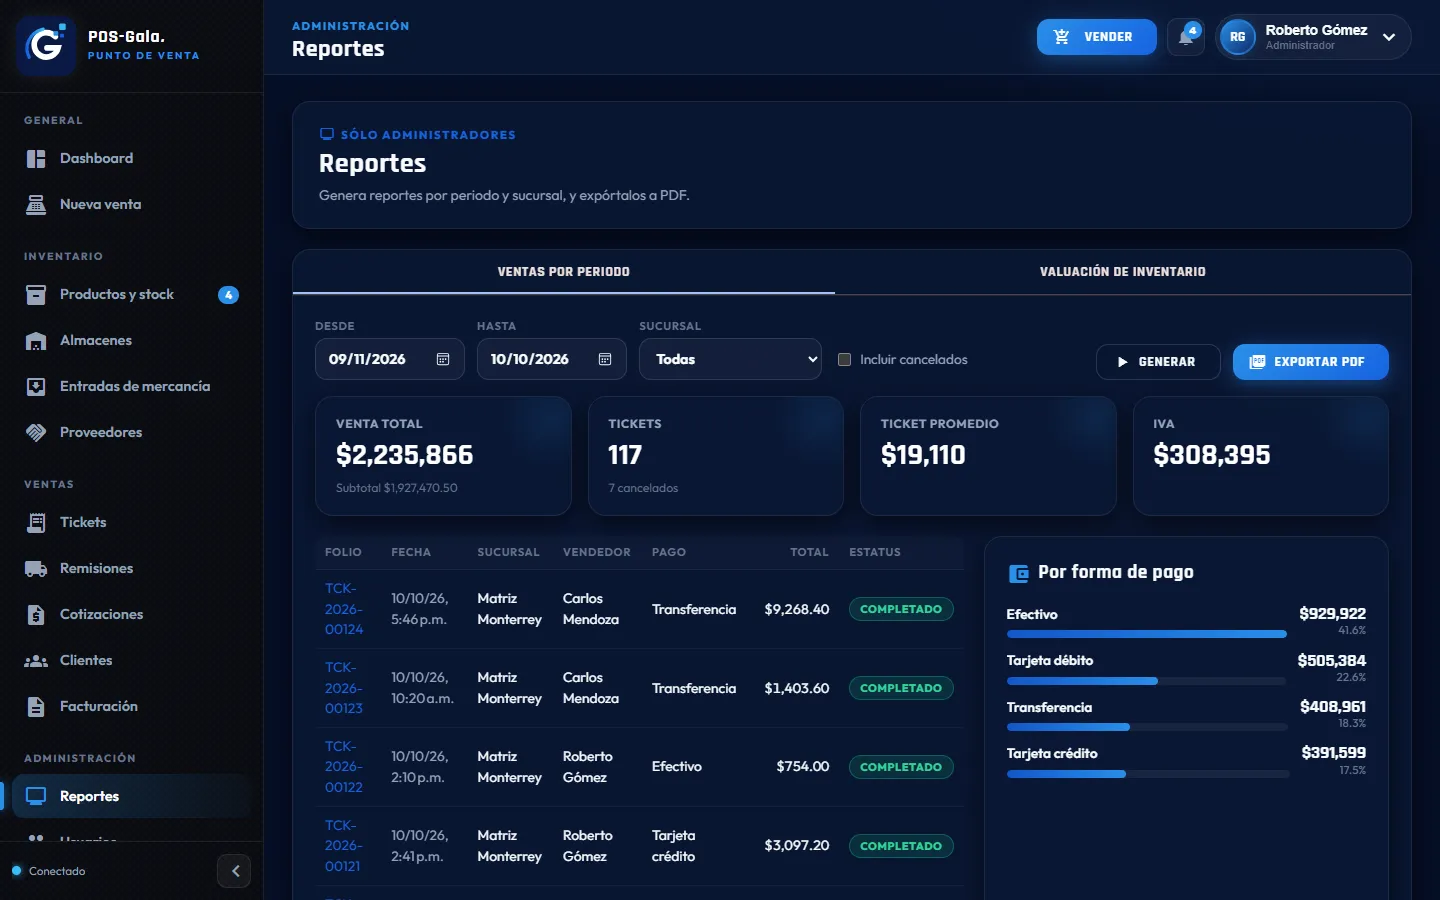The width and height of the screenshot is (1440, 900).
Task: Open calendar picker for Hasta date
Action: point(605,359)
